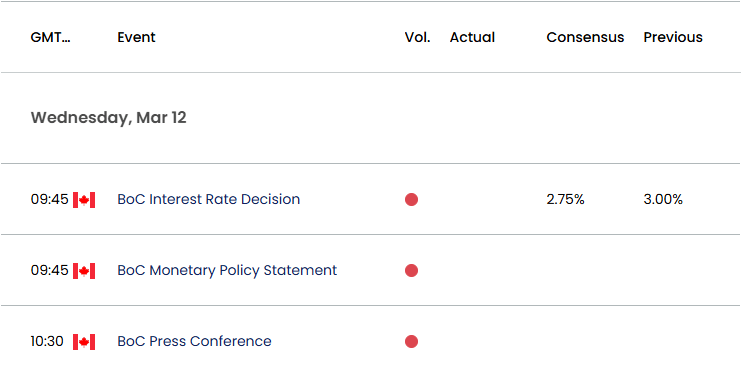The height and width of the screenshot is (368, 742).
Task: Click the Event column header
Action: (136, 37)
